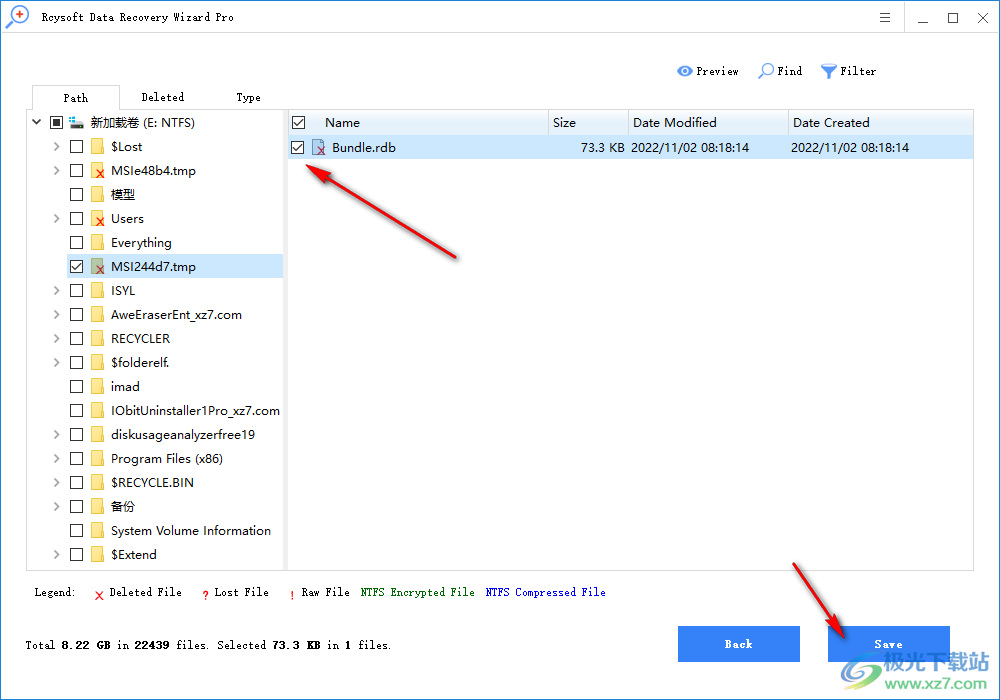The width and height of the screenshot is (1000, 700).
Task: Click the drive icon next to 新加载卷
Action: (77, 122)
